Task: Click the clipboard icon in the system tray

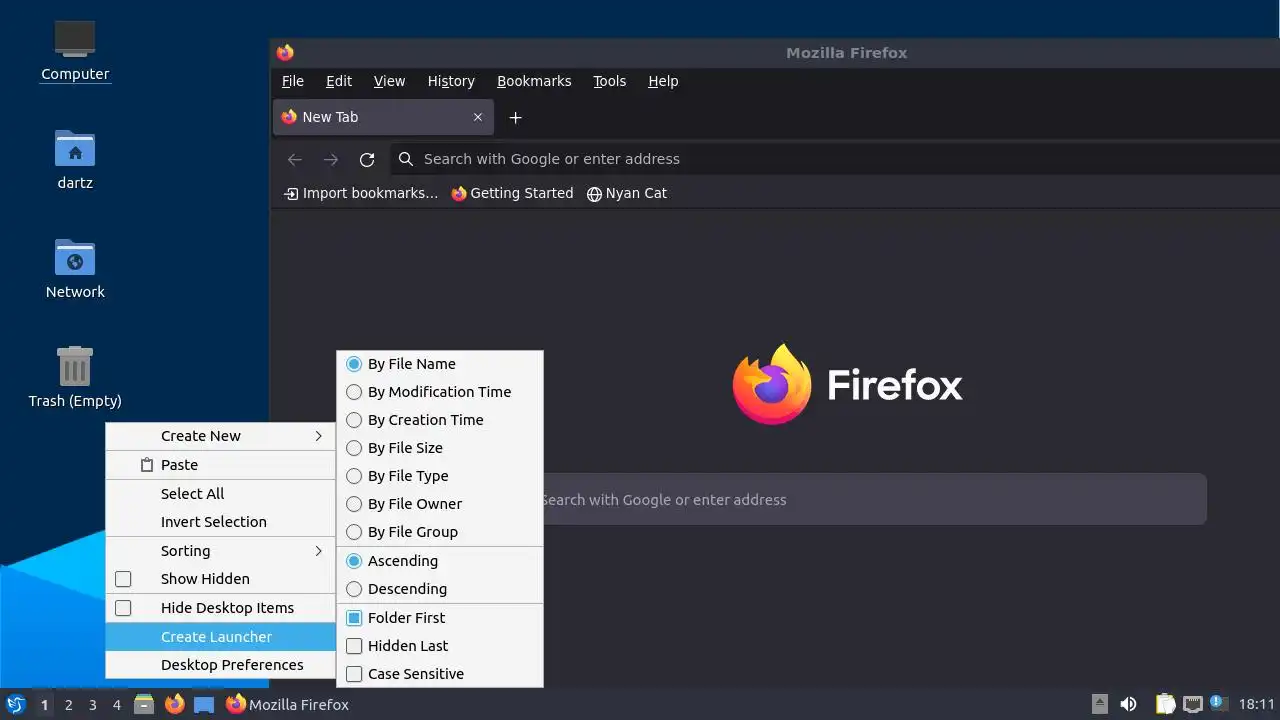Action: (x=1166, y=704)
